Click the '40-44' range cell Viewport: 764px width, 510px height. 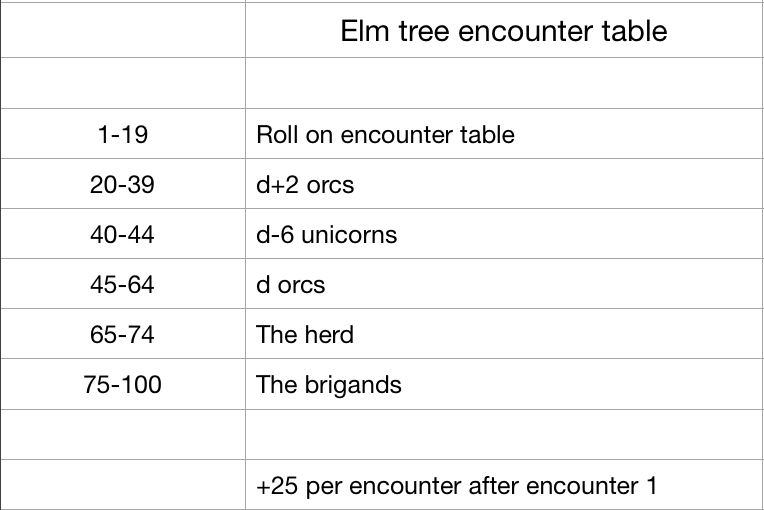pyautogui.click(x=123, y=234)
